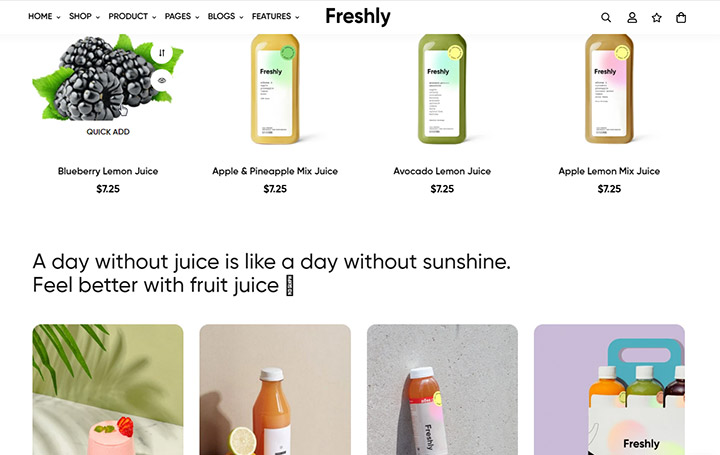Open the wishlist star icon

pos(657,17)
